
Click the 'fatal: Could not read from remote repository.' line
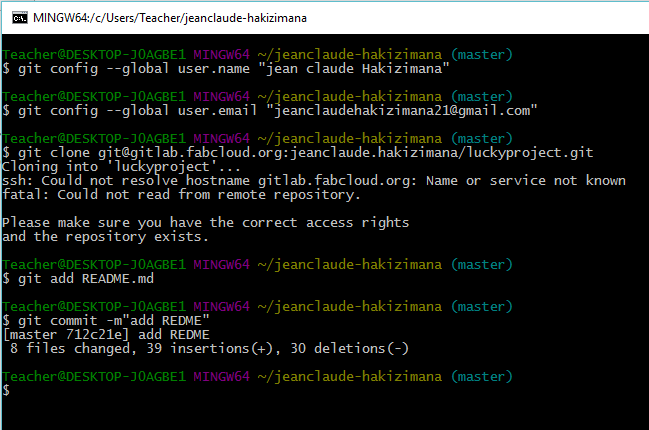click(181, 195)
